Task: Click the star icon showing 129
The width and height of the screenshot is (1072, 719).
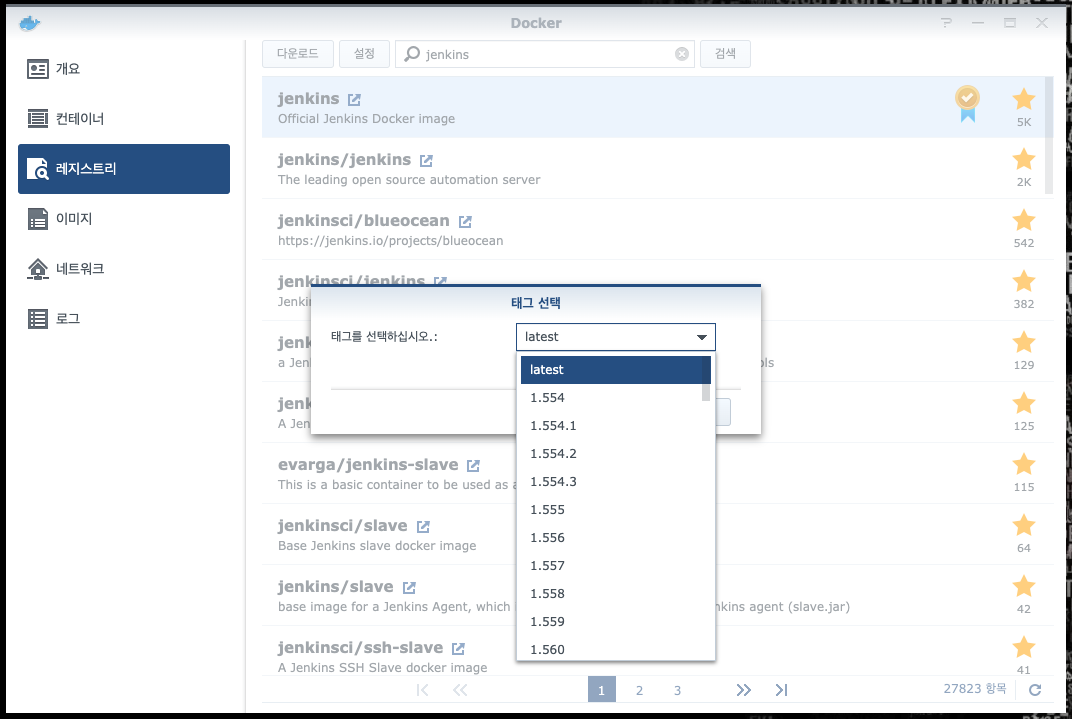Action: click(x=1023, y=342)
